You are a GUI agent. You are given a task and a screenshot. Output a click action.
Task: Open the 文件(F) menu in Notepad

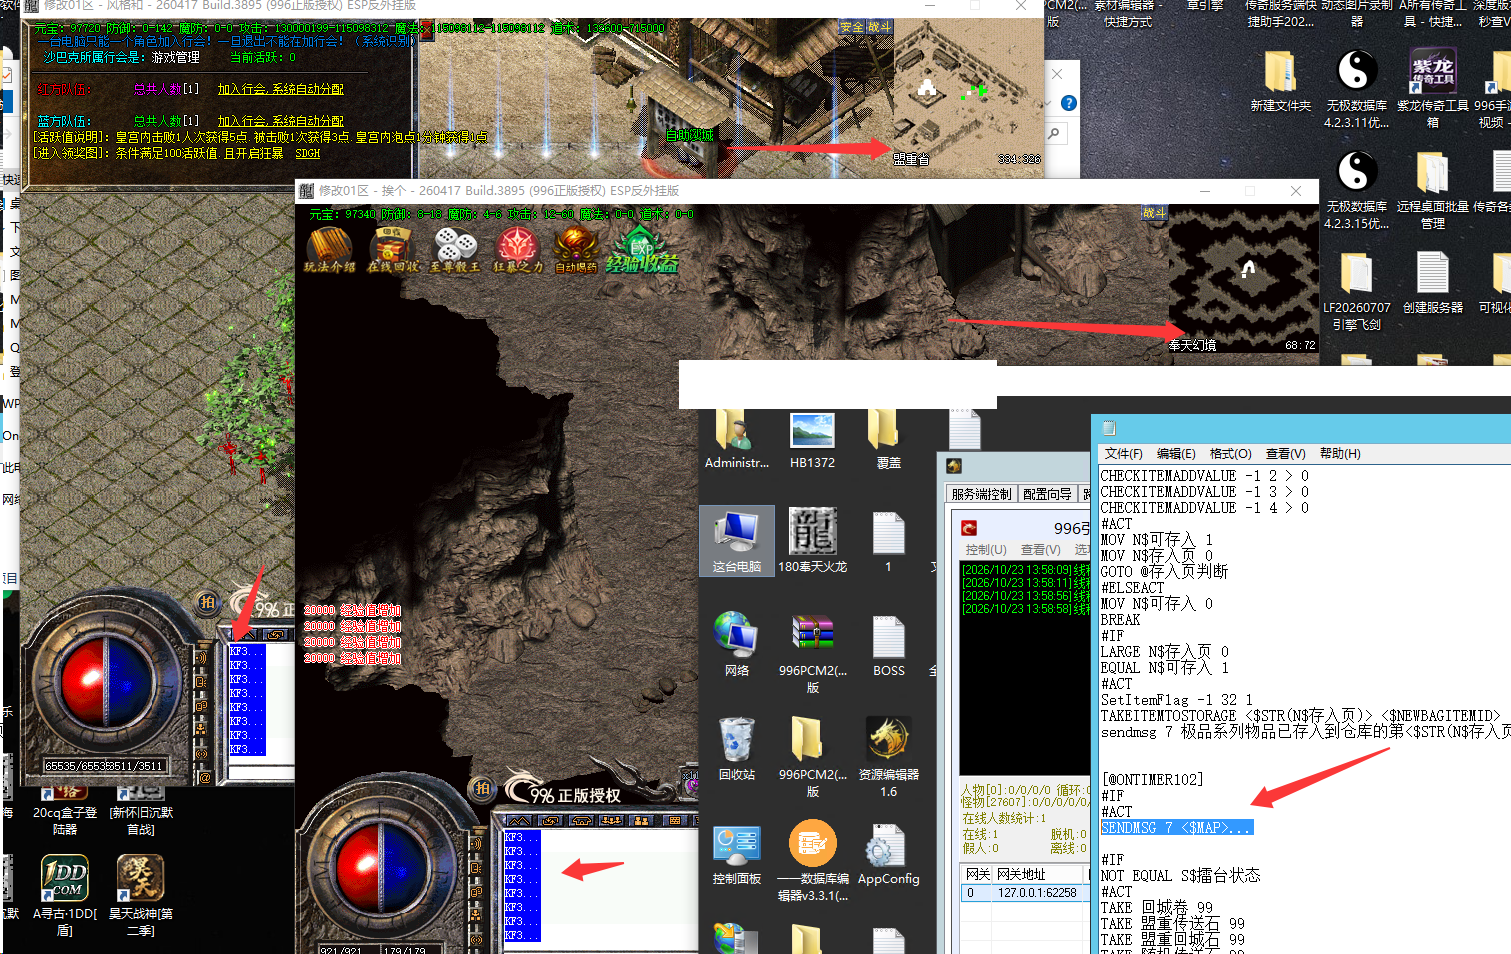coord(1123,454)
